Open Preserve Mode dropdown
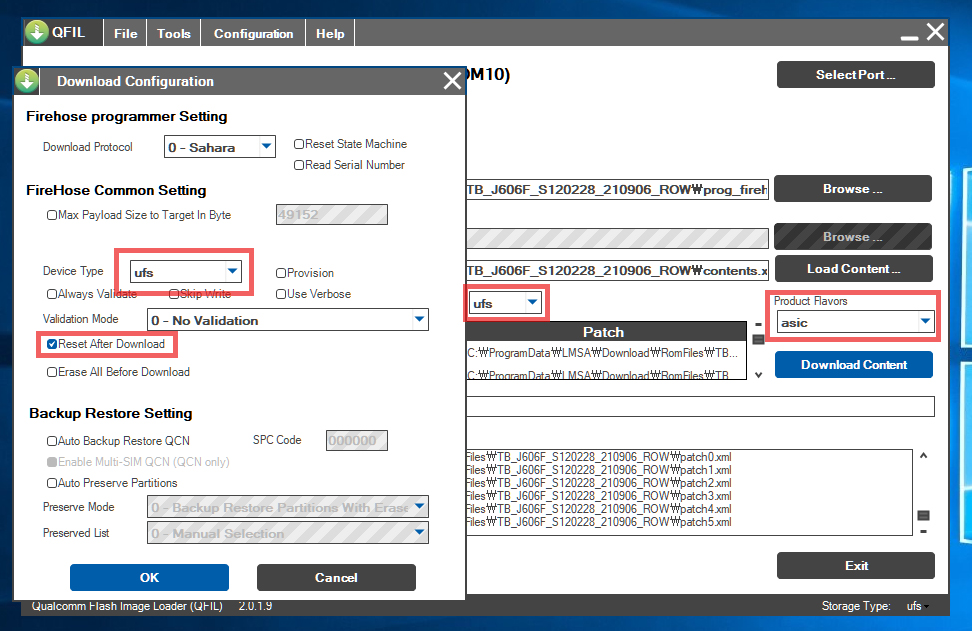The image size is (972, 631). click(288, 507)
